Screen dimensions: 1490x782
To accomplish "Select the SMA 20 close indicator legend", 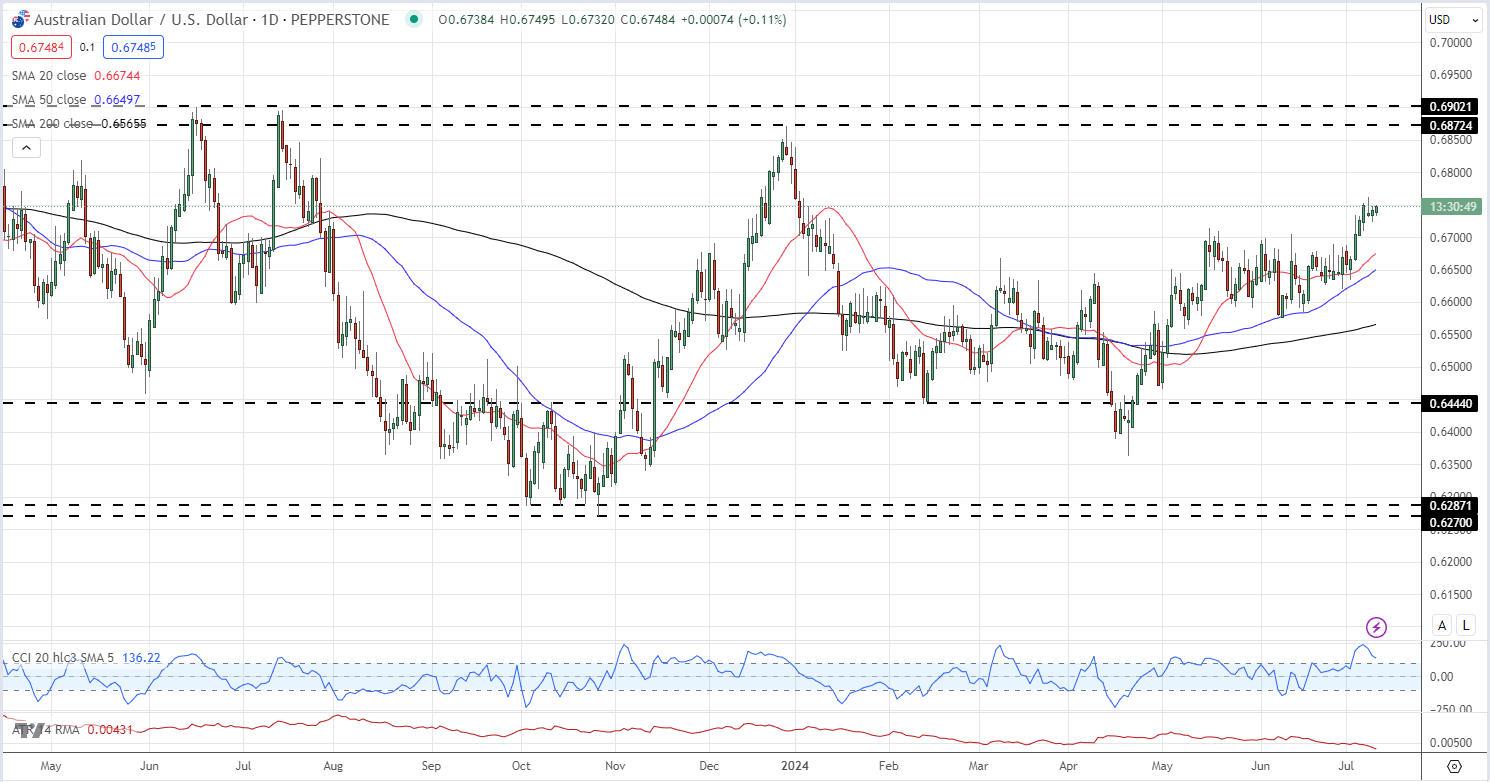I will [x=48, y=75].
